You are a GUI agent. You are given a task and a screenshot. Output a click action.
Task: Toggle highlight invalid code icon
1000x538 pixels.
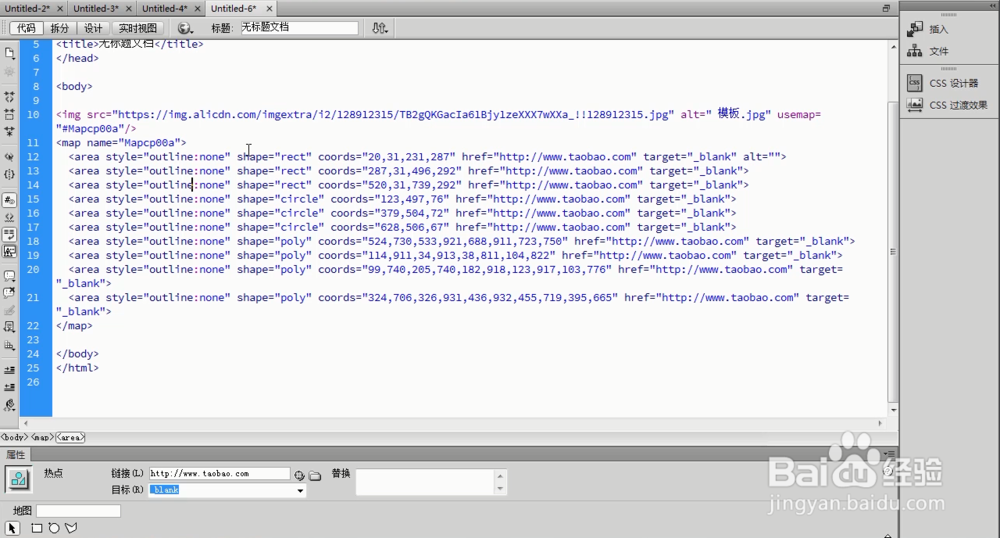[10, 217]
